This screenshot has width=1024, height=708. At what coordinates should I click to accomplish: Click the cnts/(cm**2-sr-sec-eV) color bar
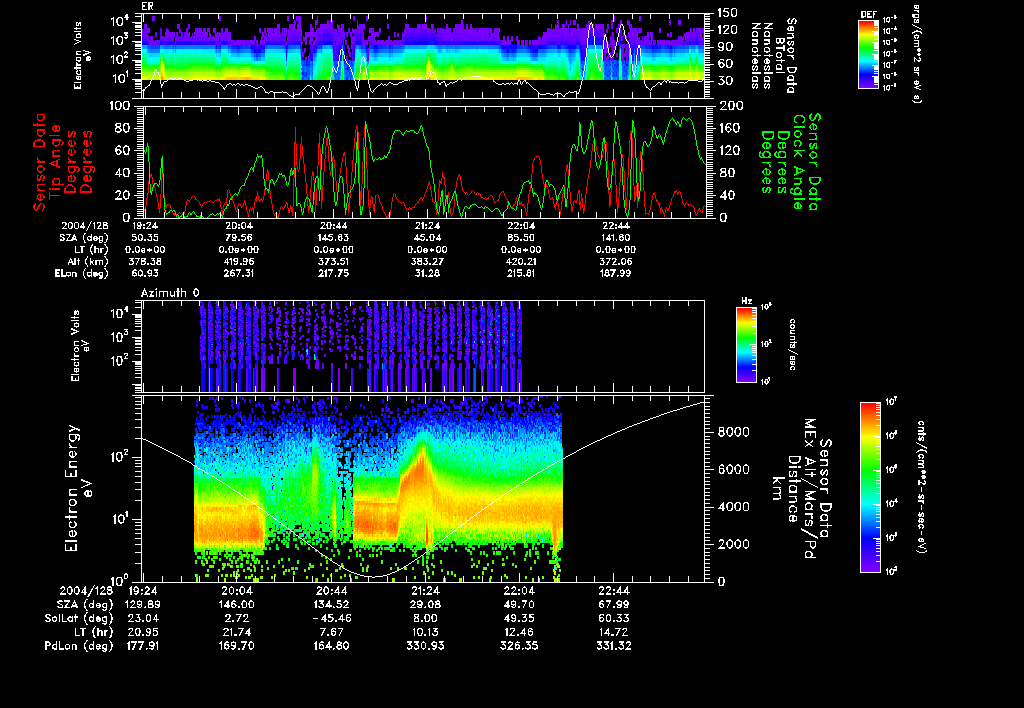(x=870, y=488)
